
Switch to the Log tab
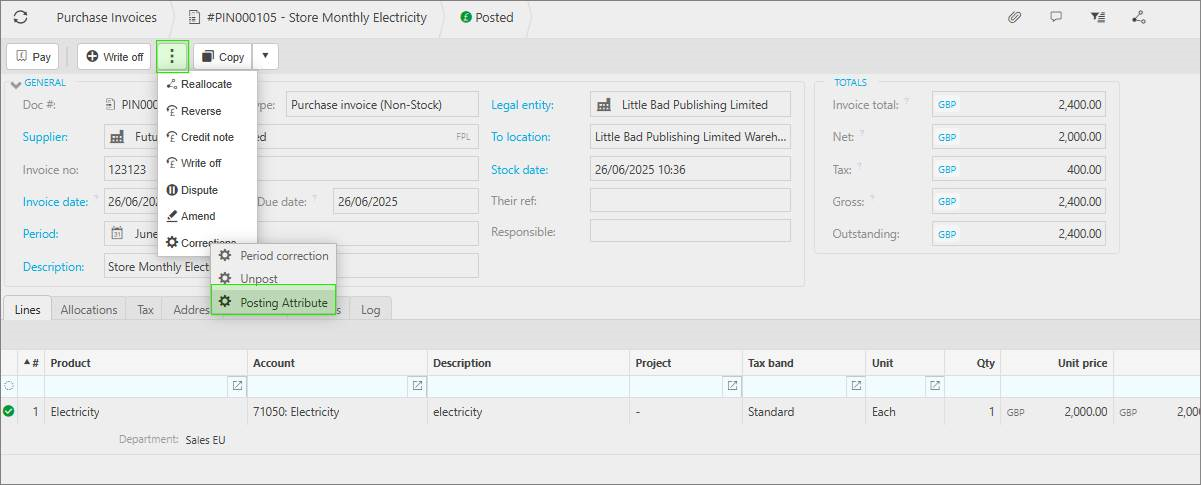point(370,310)
